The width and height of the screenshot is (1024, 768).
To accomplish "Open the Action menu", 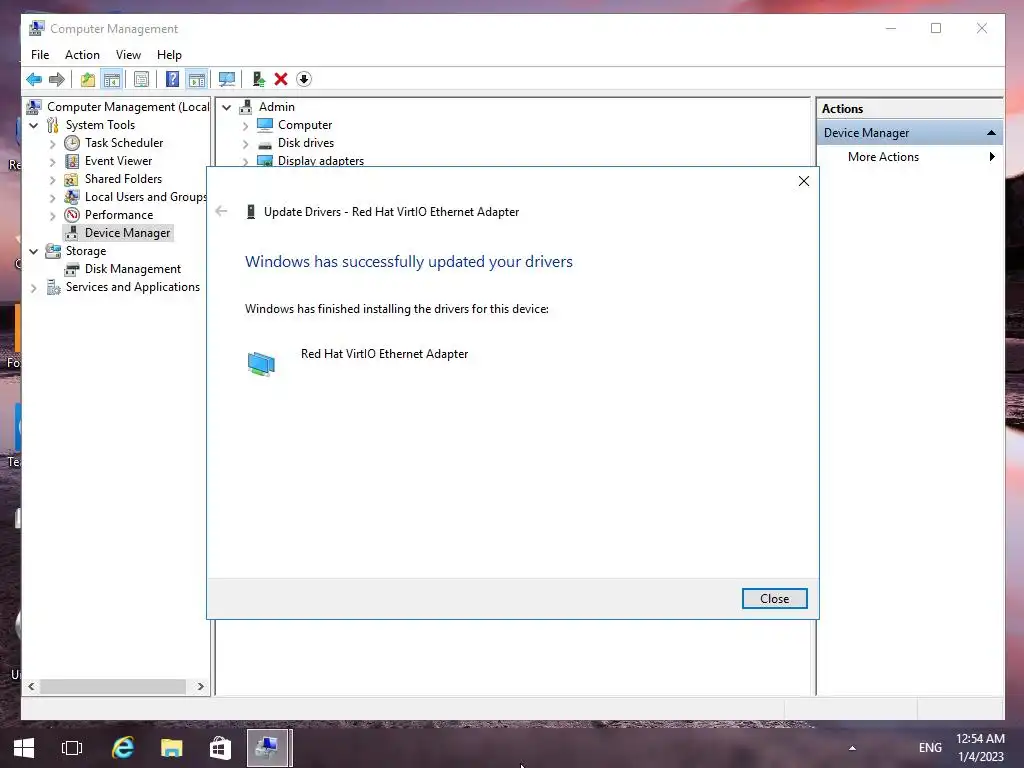I will (82, 55).
